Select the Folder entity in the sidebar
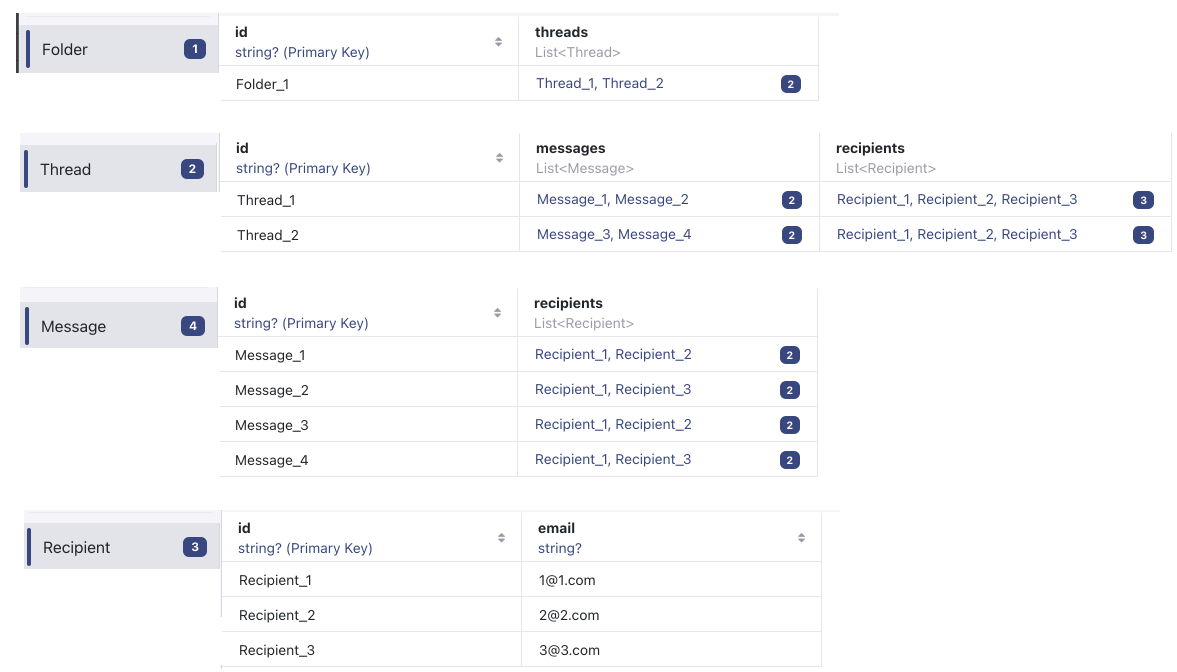The image size is (1177, 672). [x=65, y=48]
